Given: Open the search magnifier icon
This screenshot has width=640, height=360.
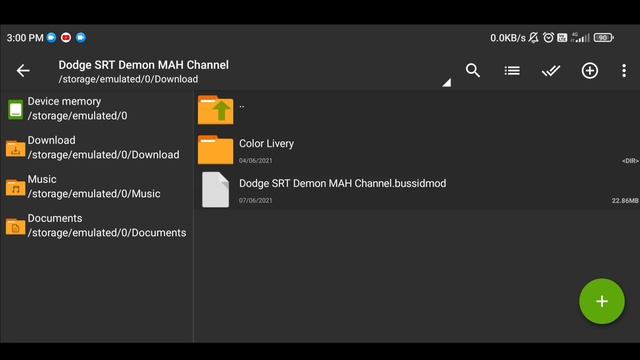Looking at the screenshot, I should [473, 71].
